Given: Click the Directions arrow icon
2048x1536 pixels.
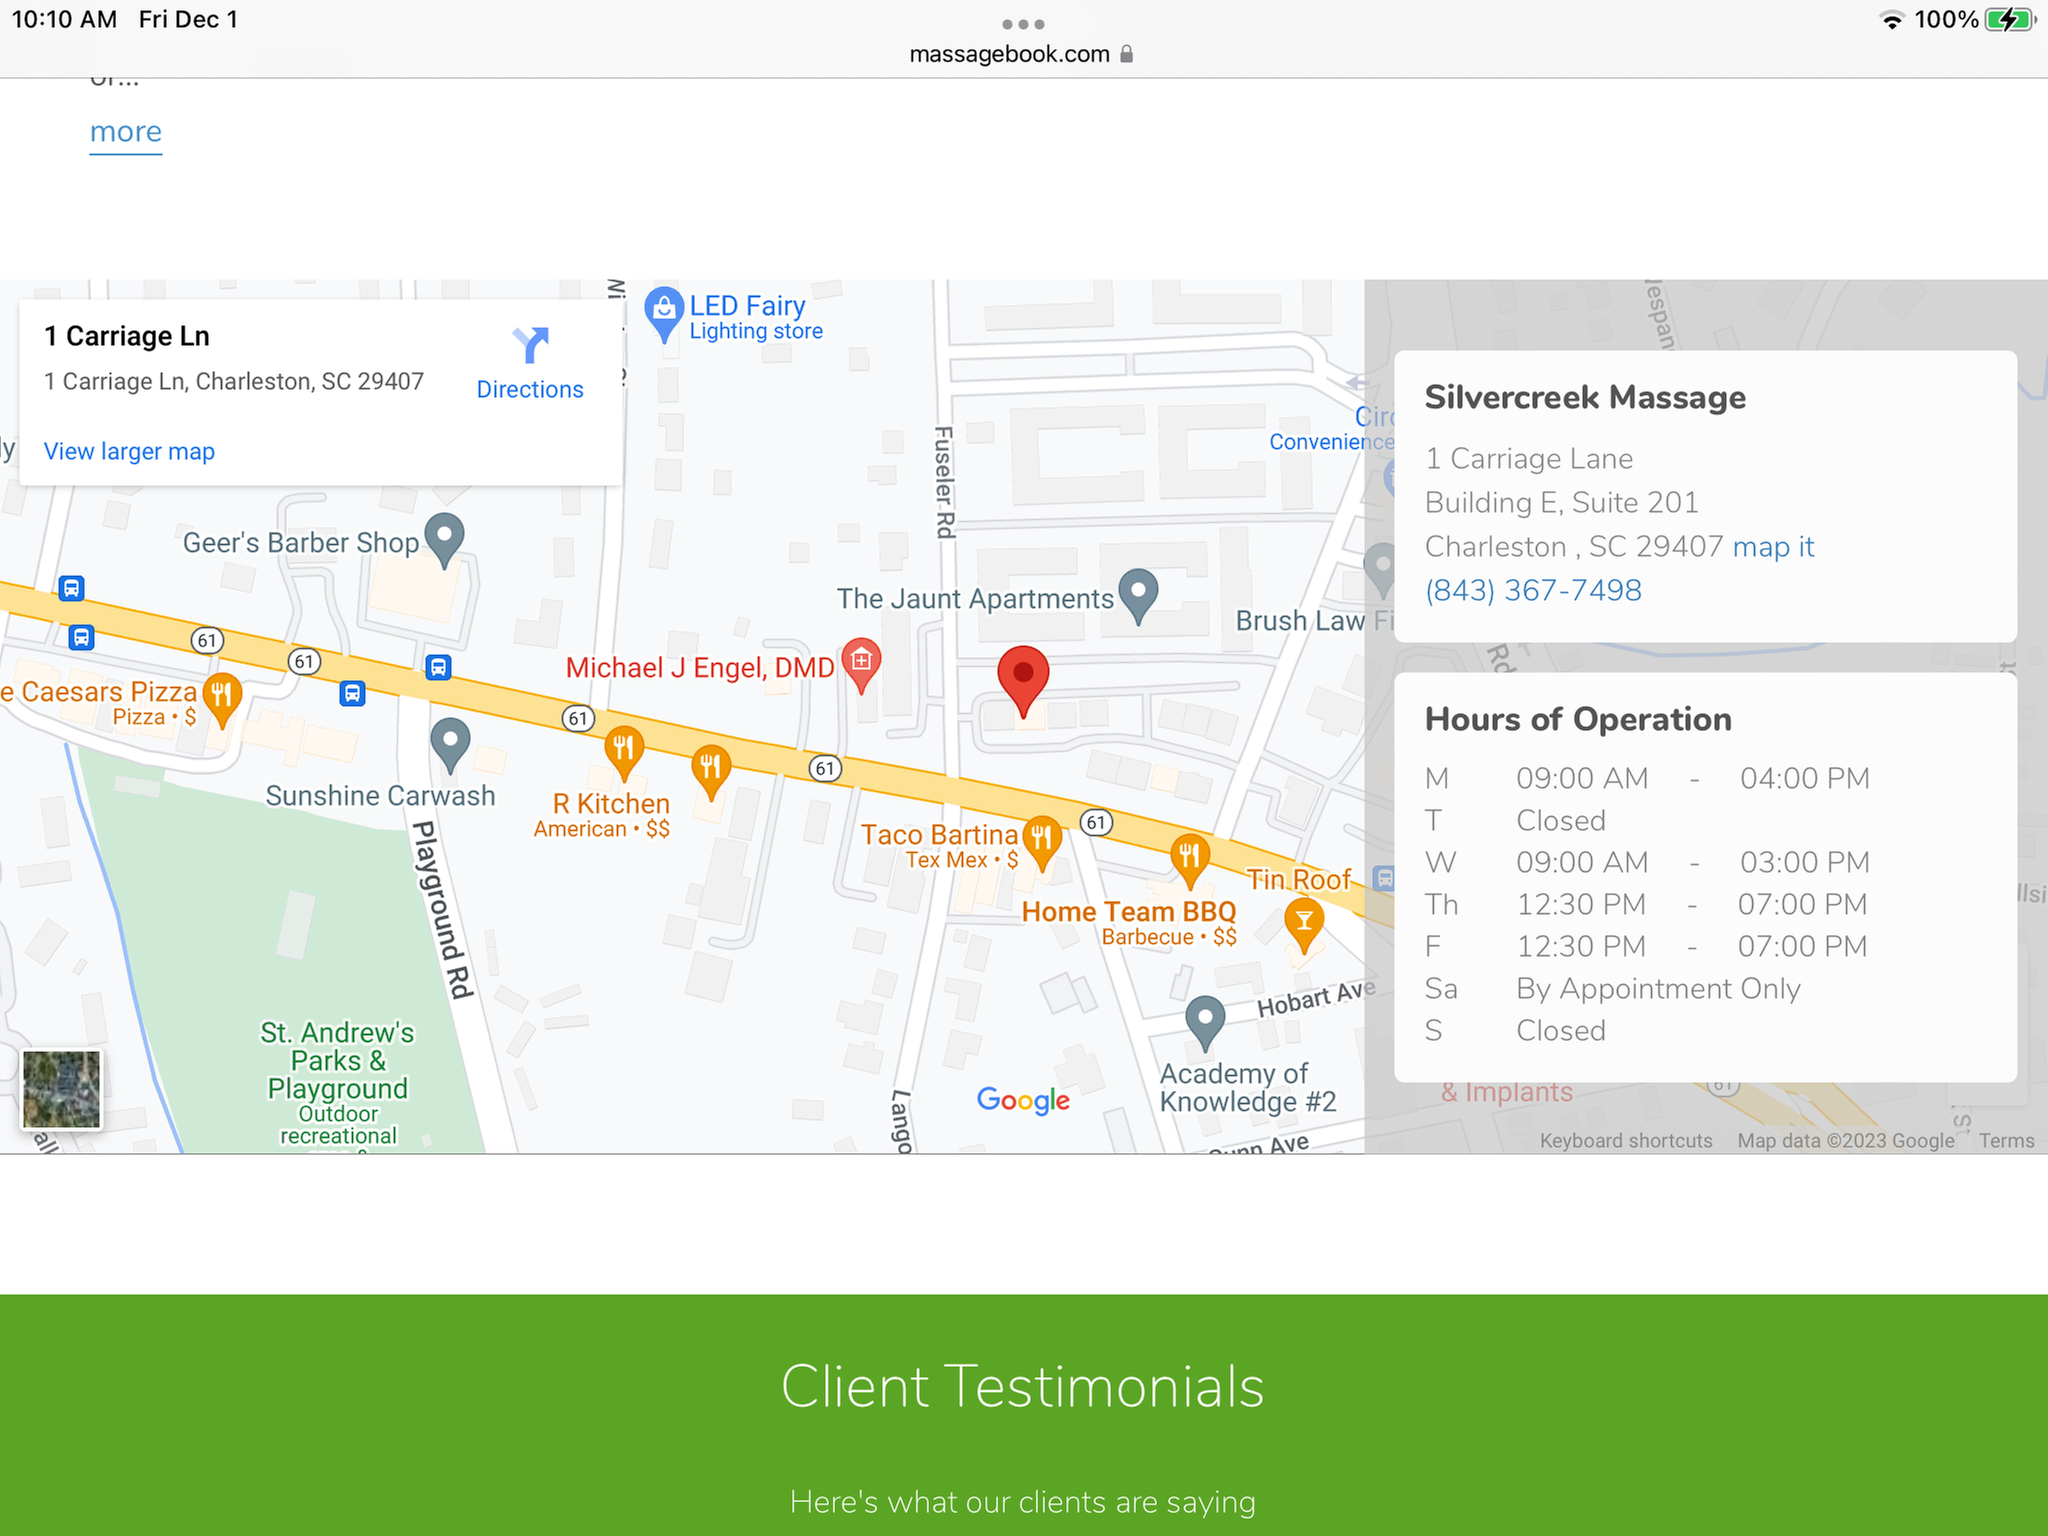Looking at the screenshot, I should click(530, 345).
